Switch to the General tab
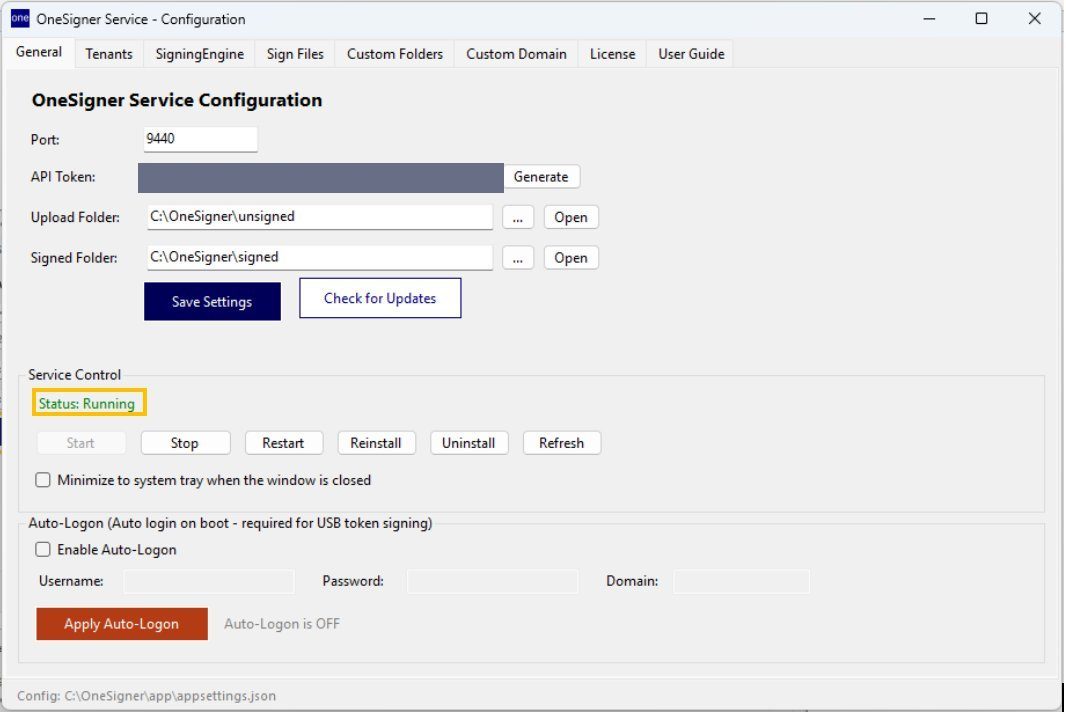This screenshot has height=712, width=1066. pyautogui.click(x=39, y=52)
